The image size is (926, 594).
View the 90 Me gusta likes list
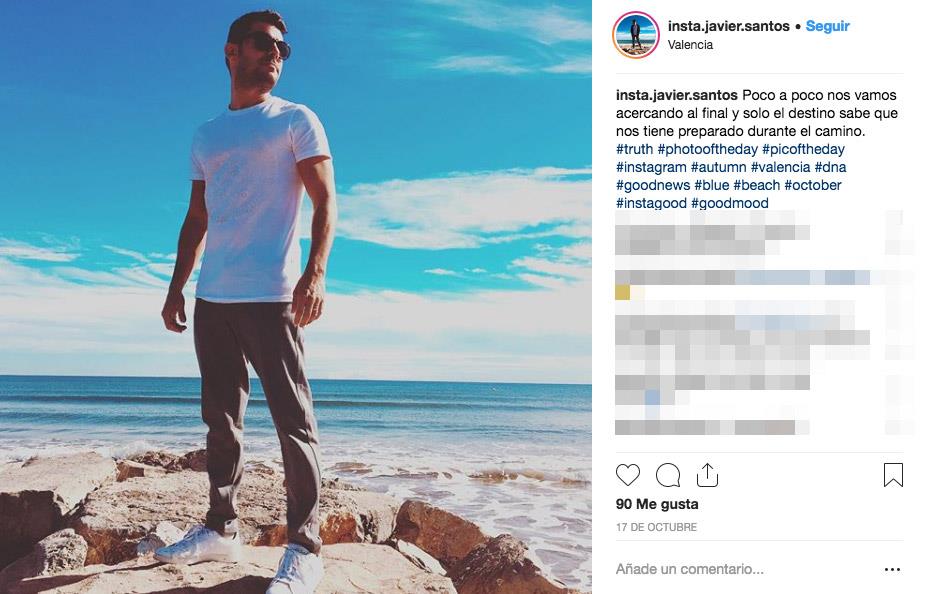(x=657, y=504)
